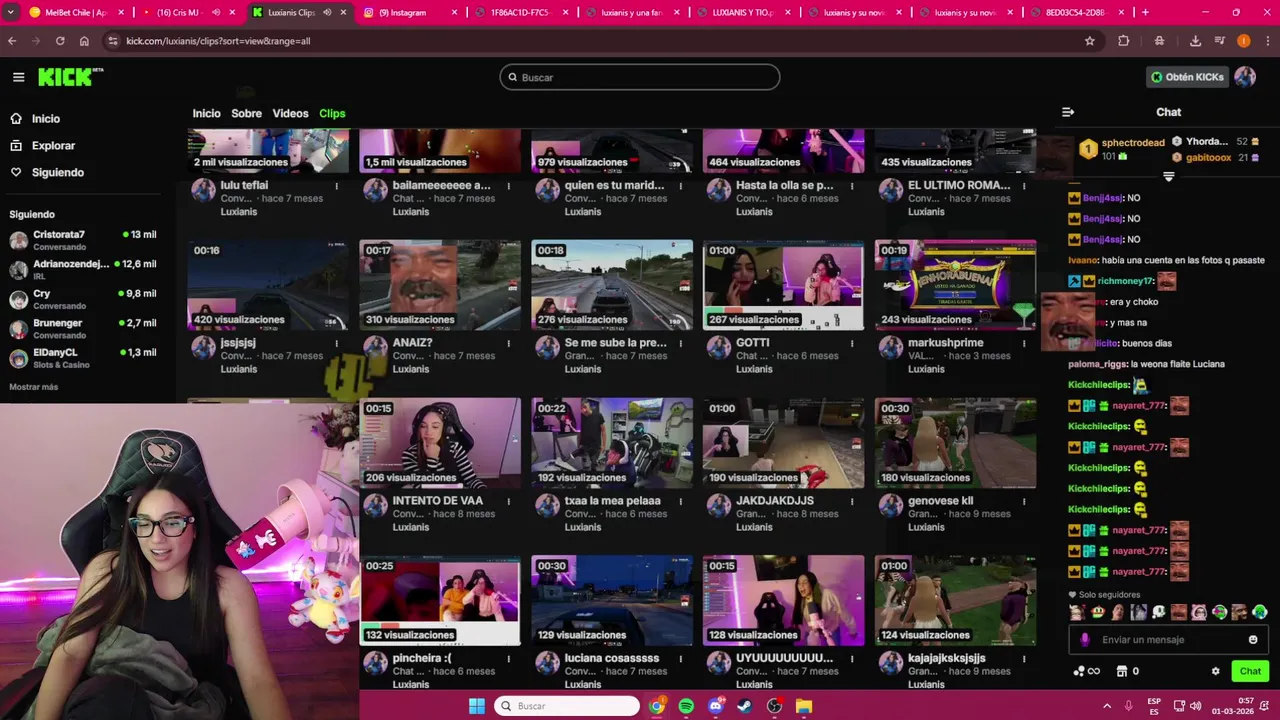Click the 'Enviar un mensaje' chat input
The height and width of the screenshot is (720, 1280).
coord(1168,640)
